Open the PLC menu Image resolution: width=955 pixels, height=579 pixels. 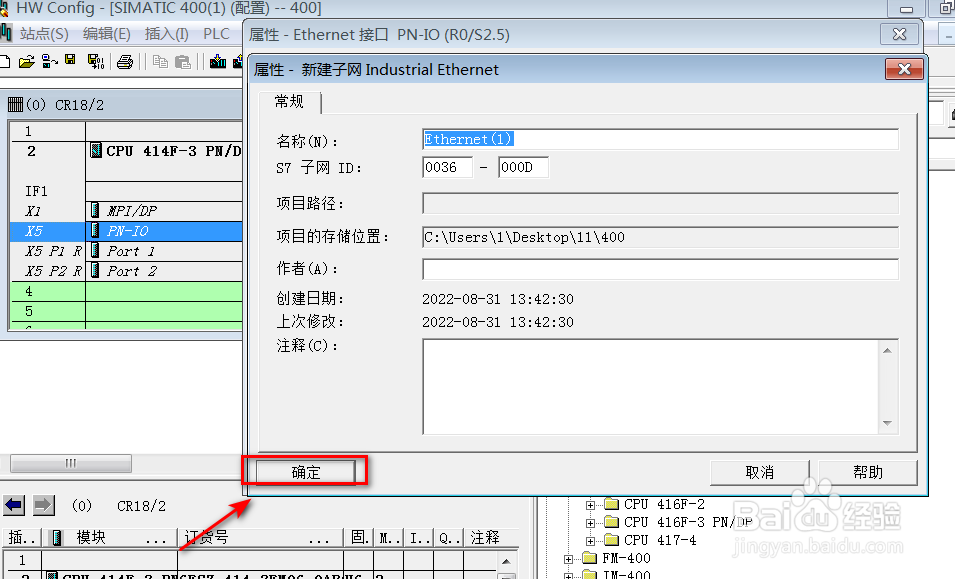pos(216,33)
